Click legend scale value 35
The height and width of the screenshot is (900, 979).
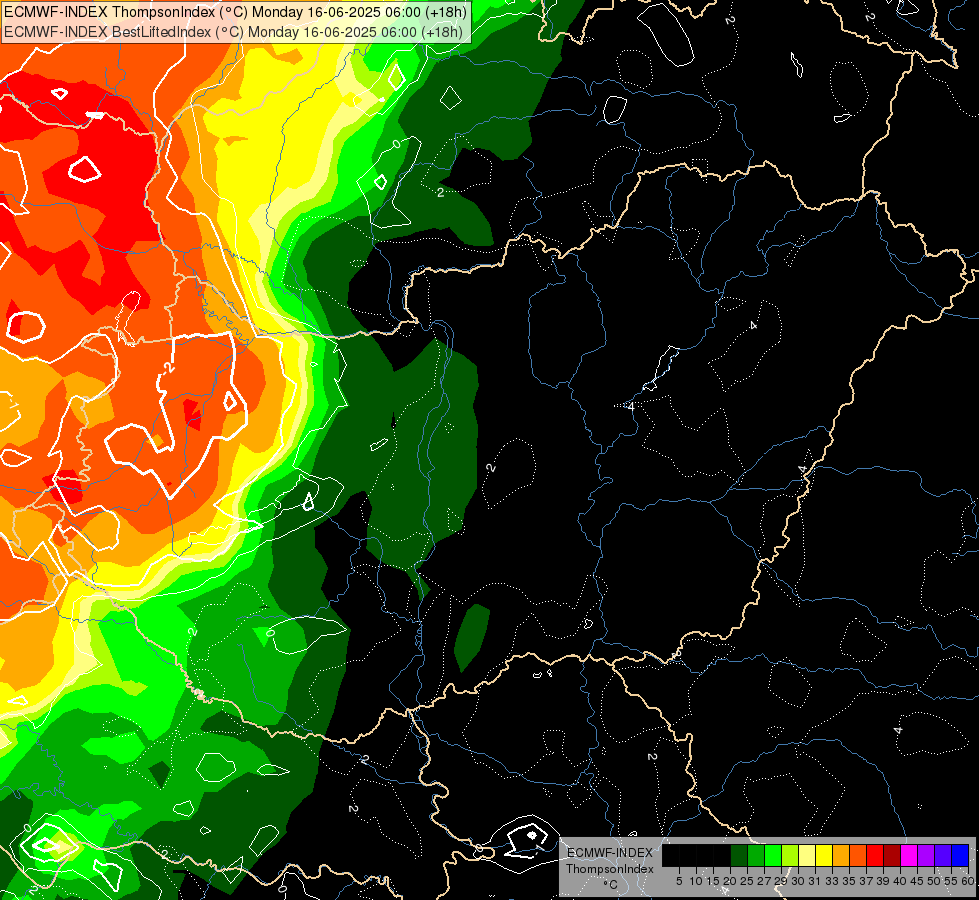(x=849, y=881)
